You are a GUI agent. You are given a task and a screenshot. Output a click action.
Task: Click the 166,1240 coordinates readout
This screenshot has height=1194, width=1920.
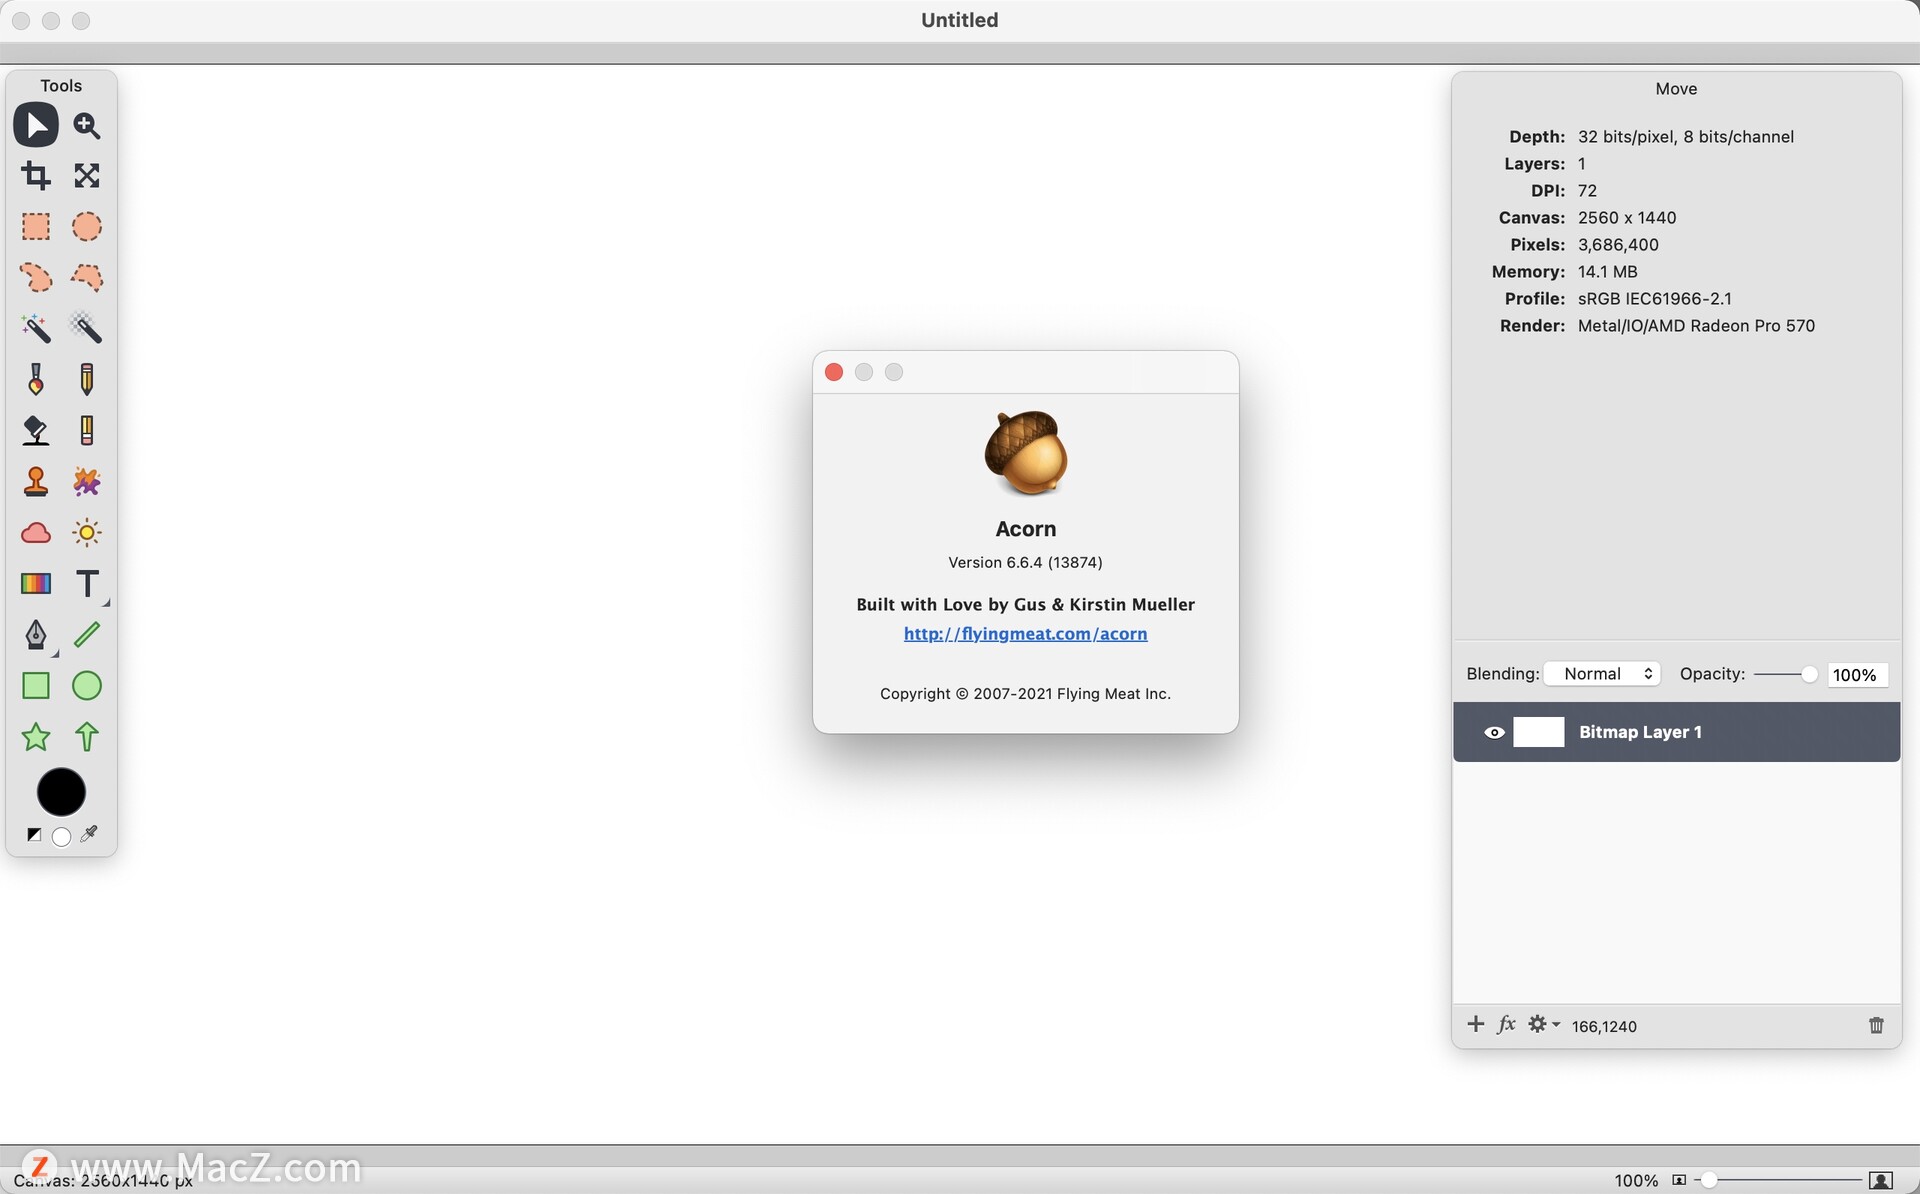point(1604,1026)
